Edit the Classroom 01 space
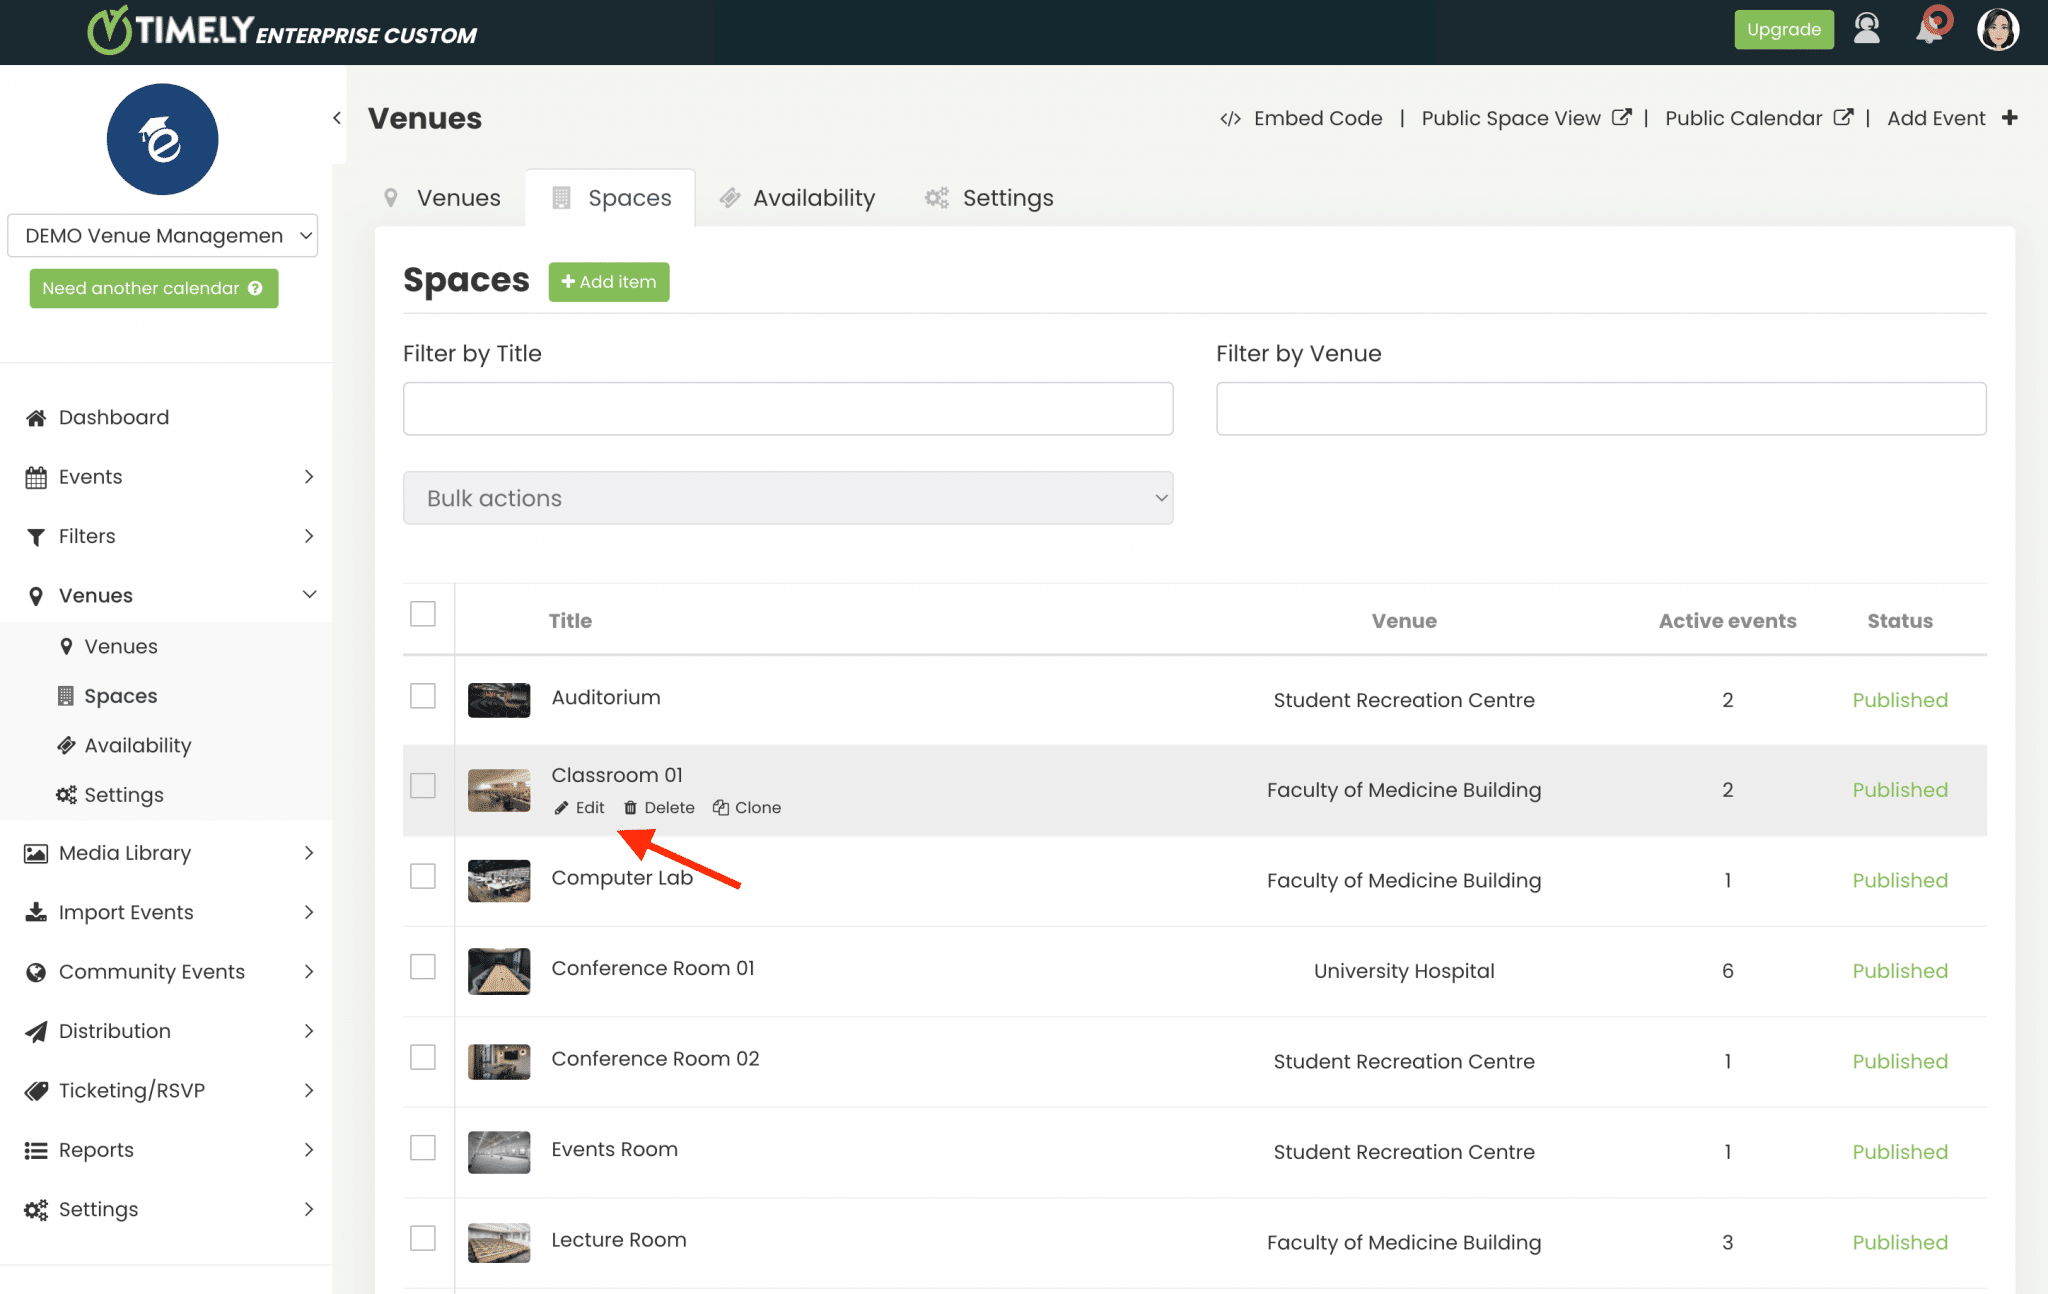 579,807
